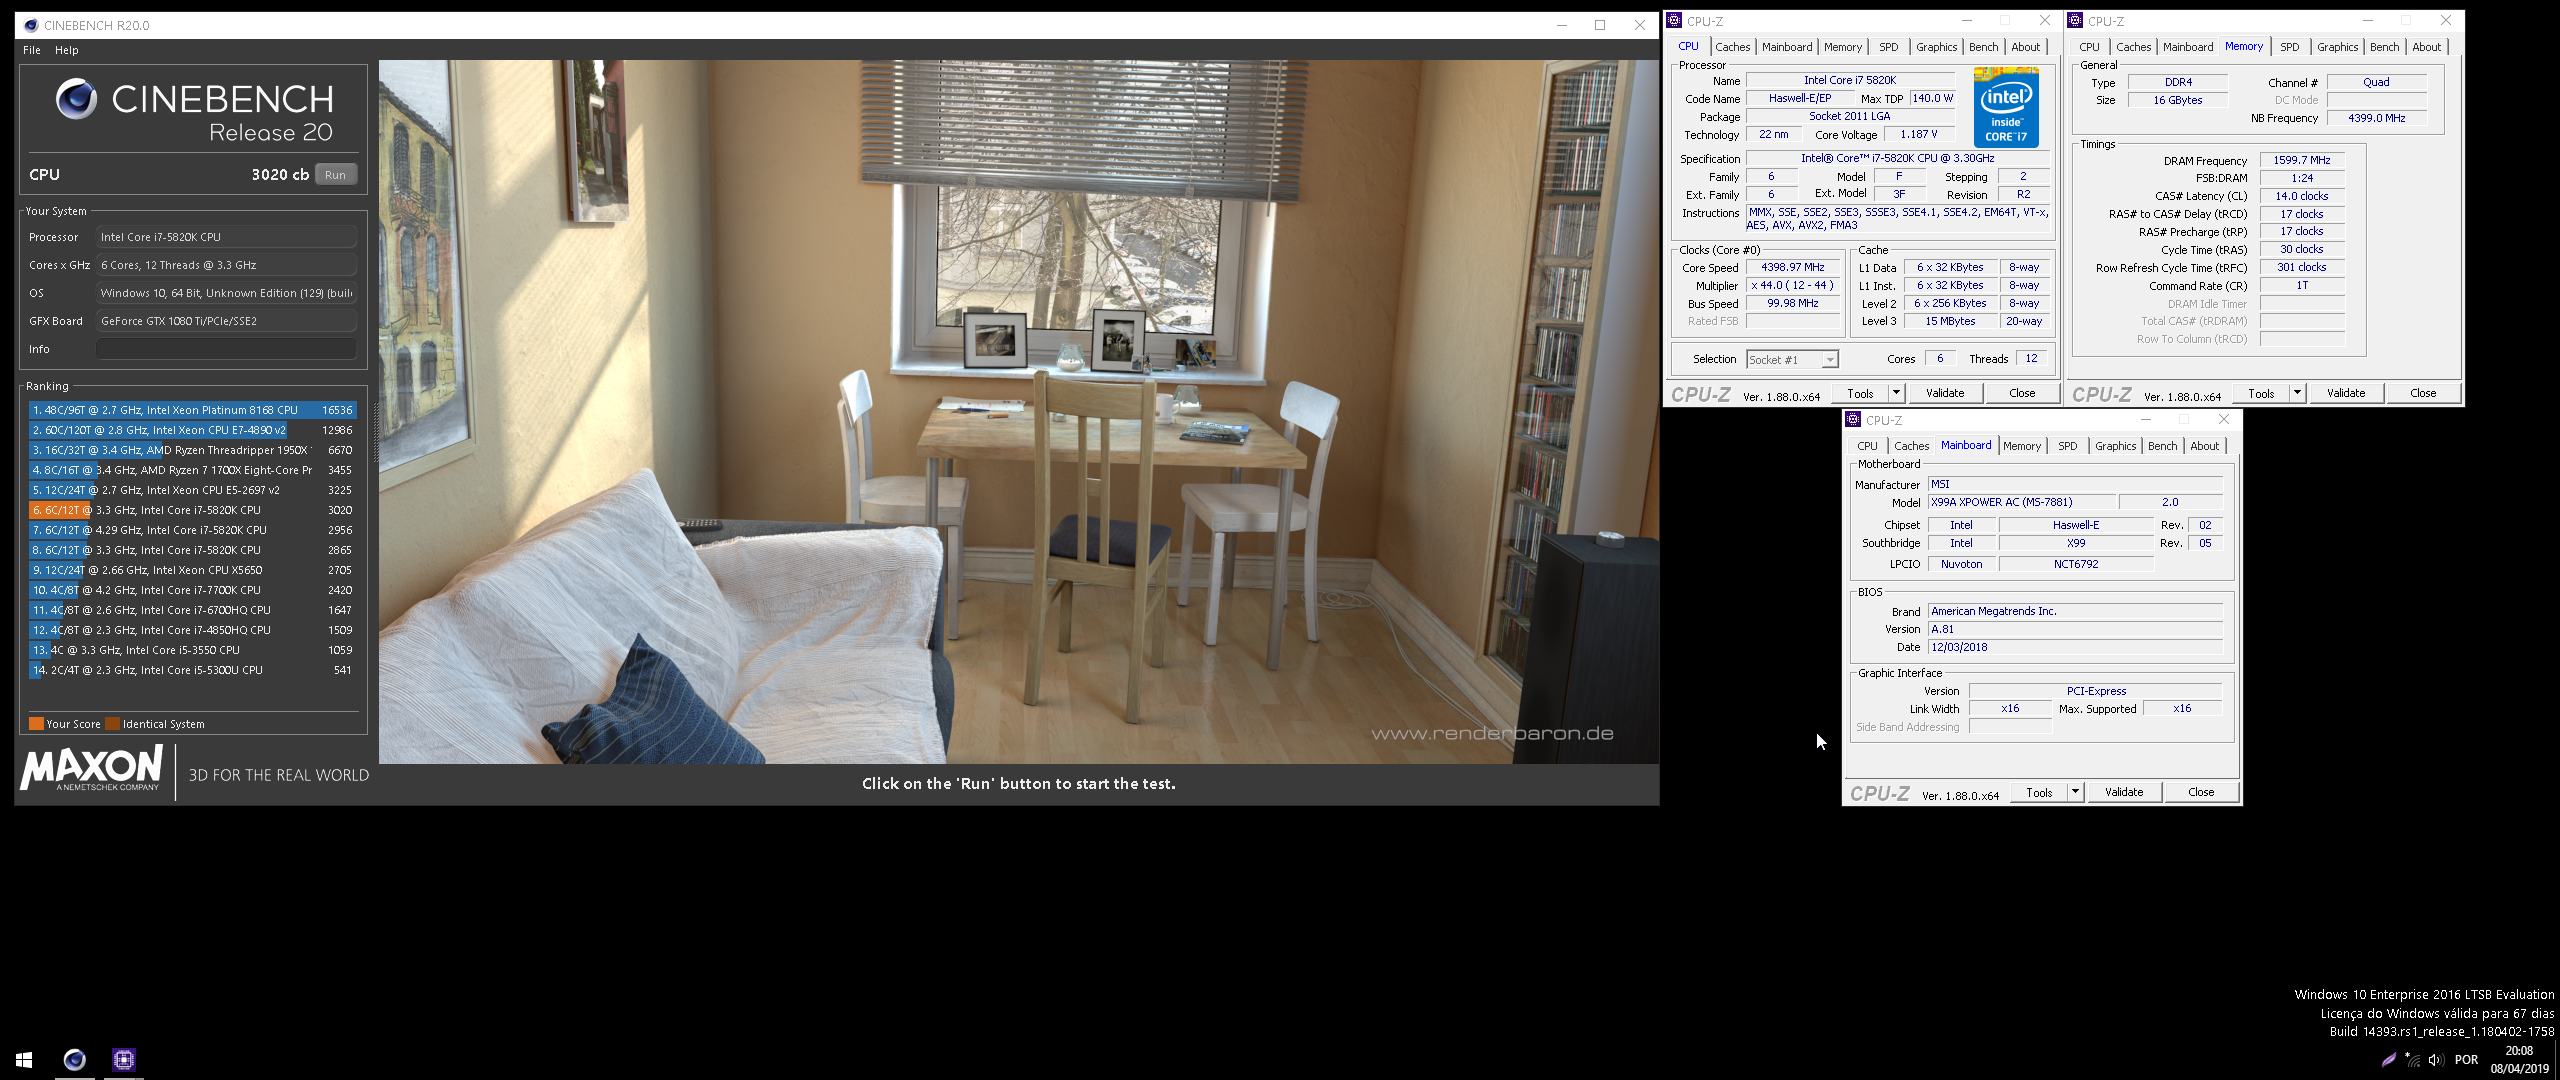
Task: Click Validate in Mainboard window
Action: [x=2124, y=792]
